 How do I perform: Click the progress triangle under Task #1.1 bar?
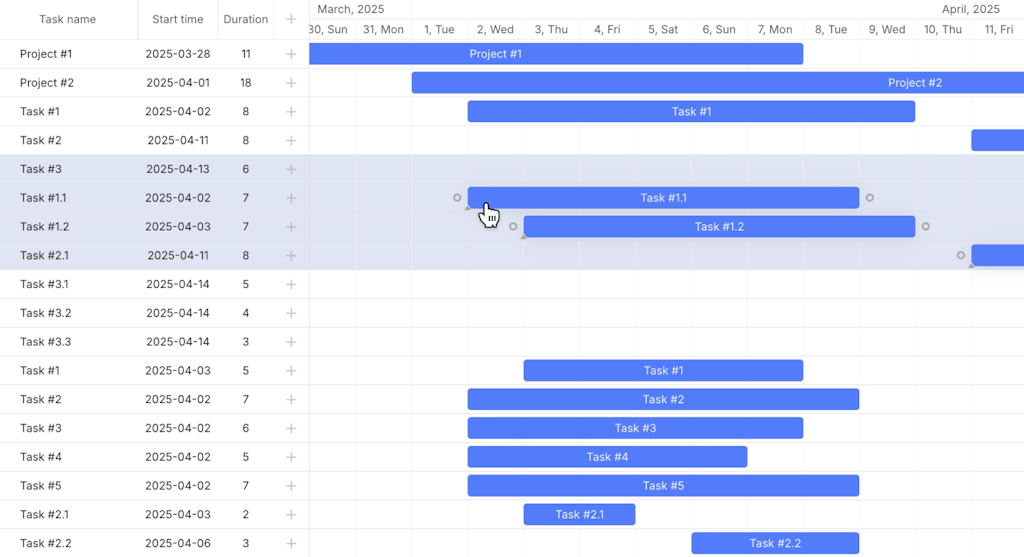pyautogui.click(x=468, y=208)
